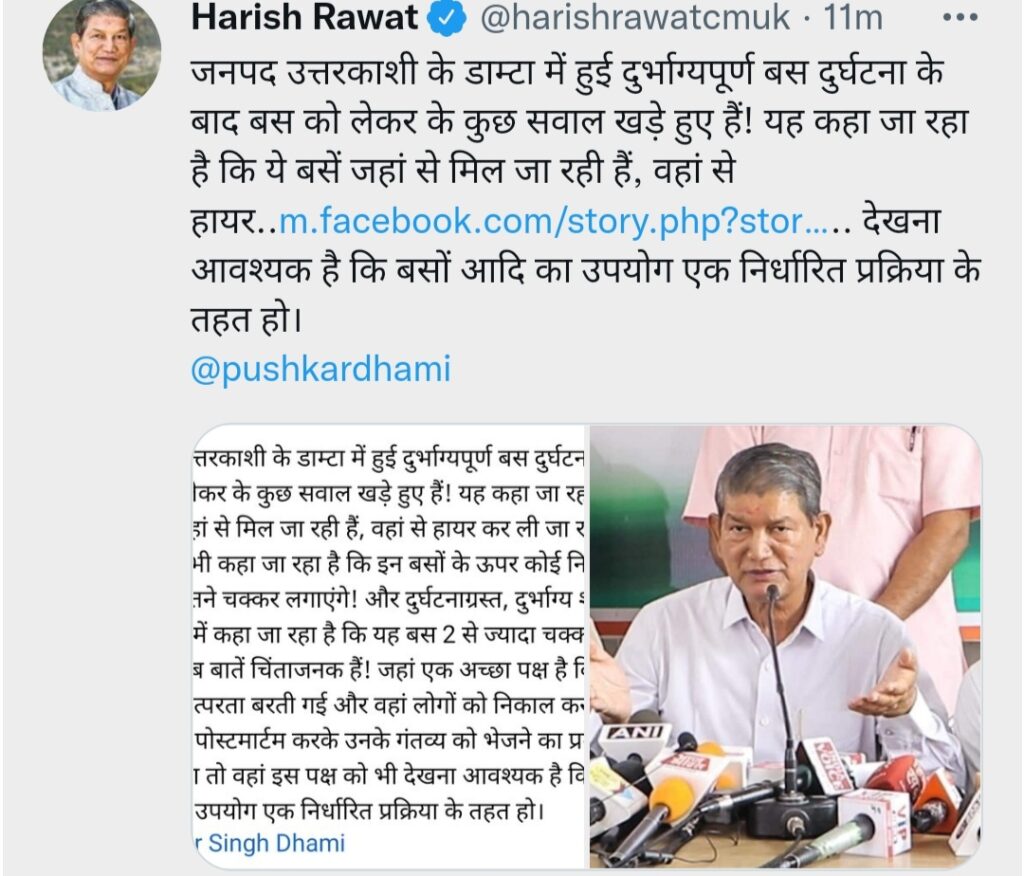Open Harish Rawat's round profile picture
This screenshot has height=876, width=1024.
coord(102,54)
